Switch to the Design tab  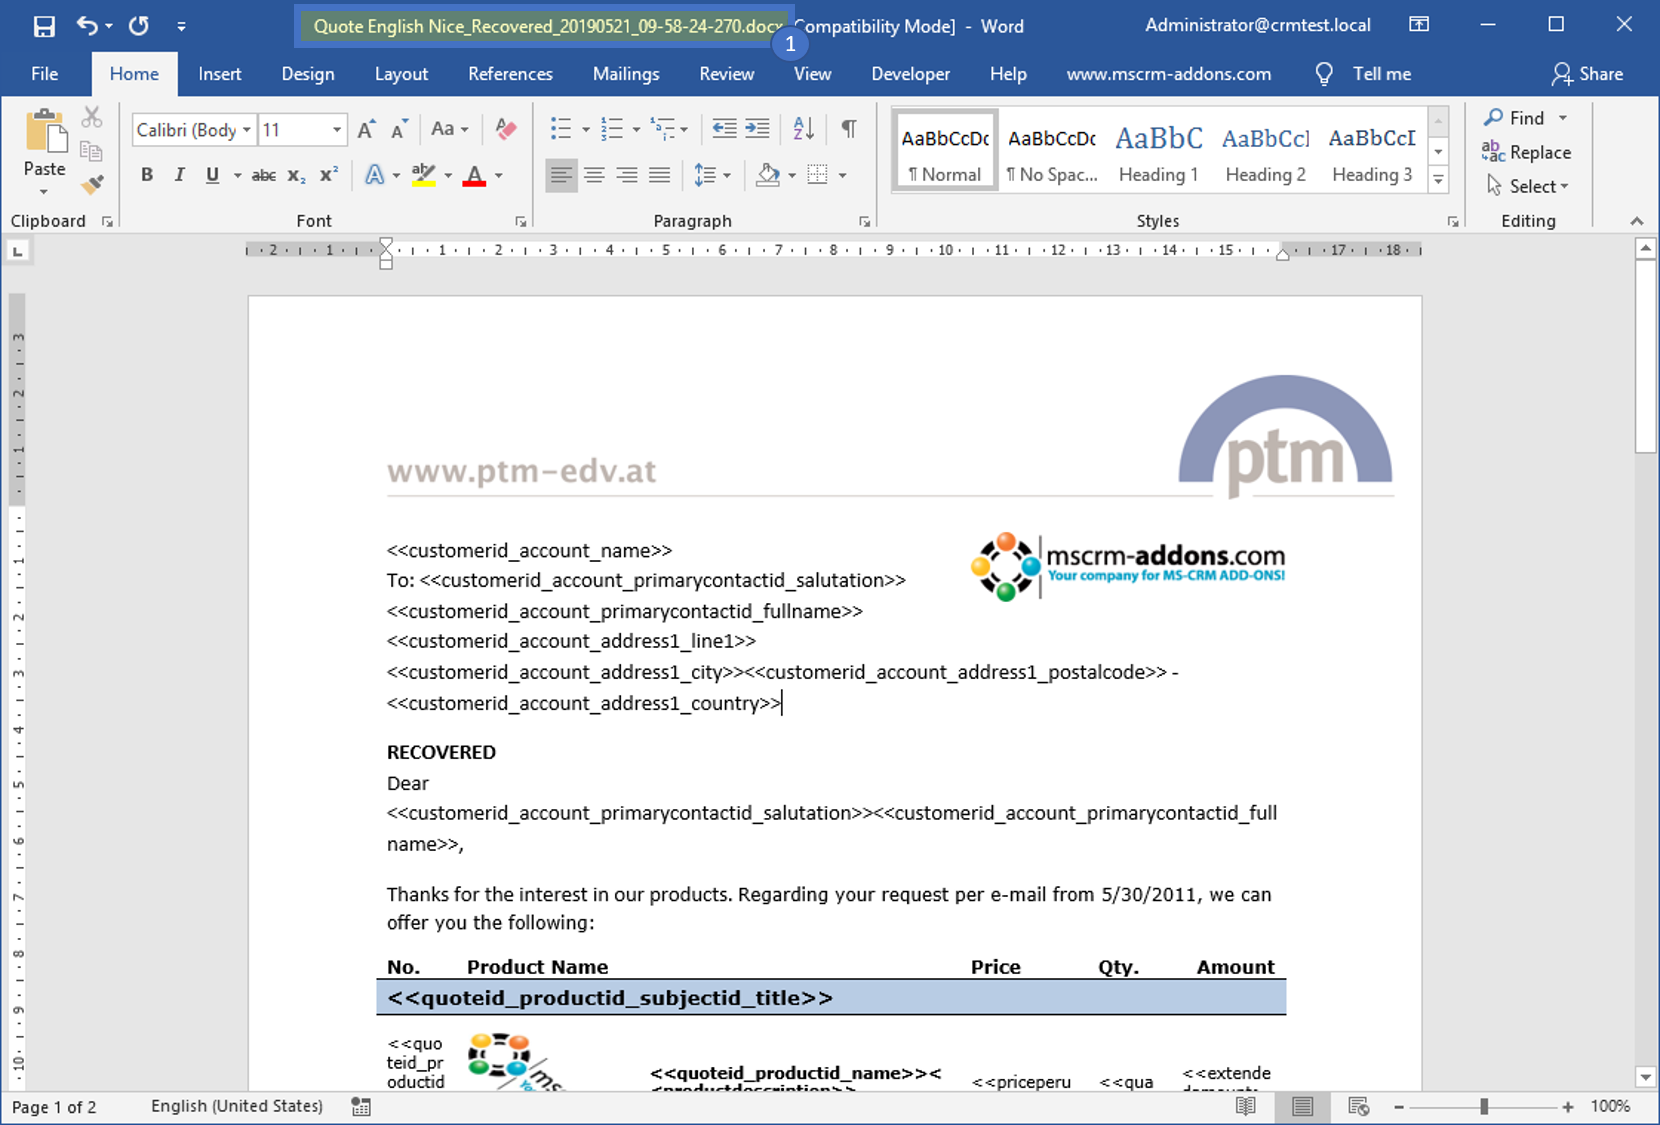click(x=308, y=74)
